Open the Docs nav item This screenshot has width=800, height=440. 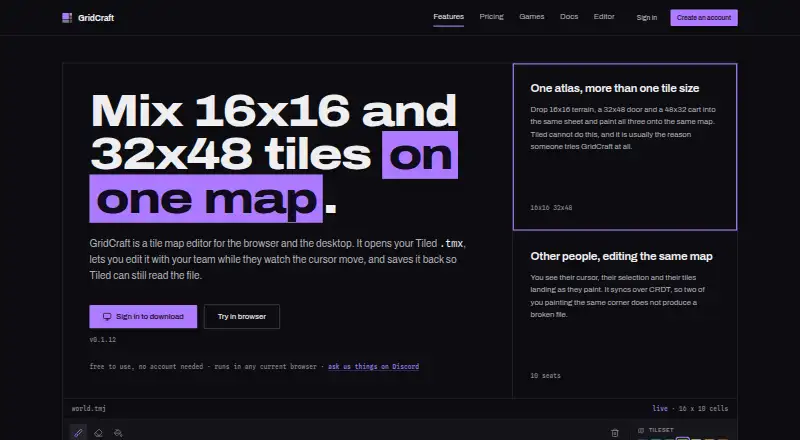(569, 17)
